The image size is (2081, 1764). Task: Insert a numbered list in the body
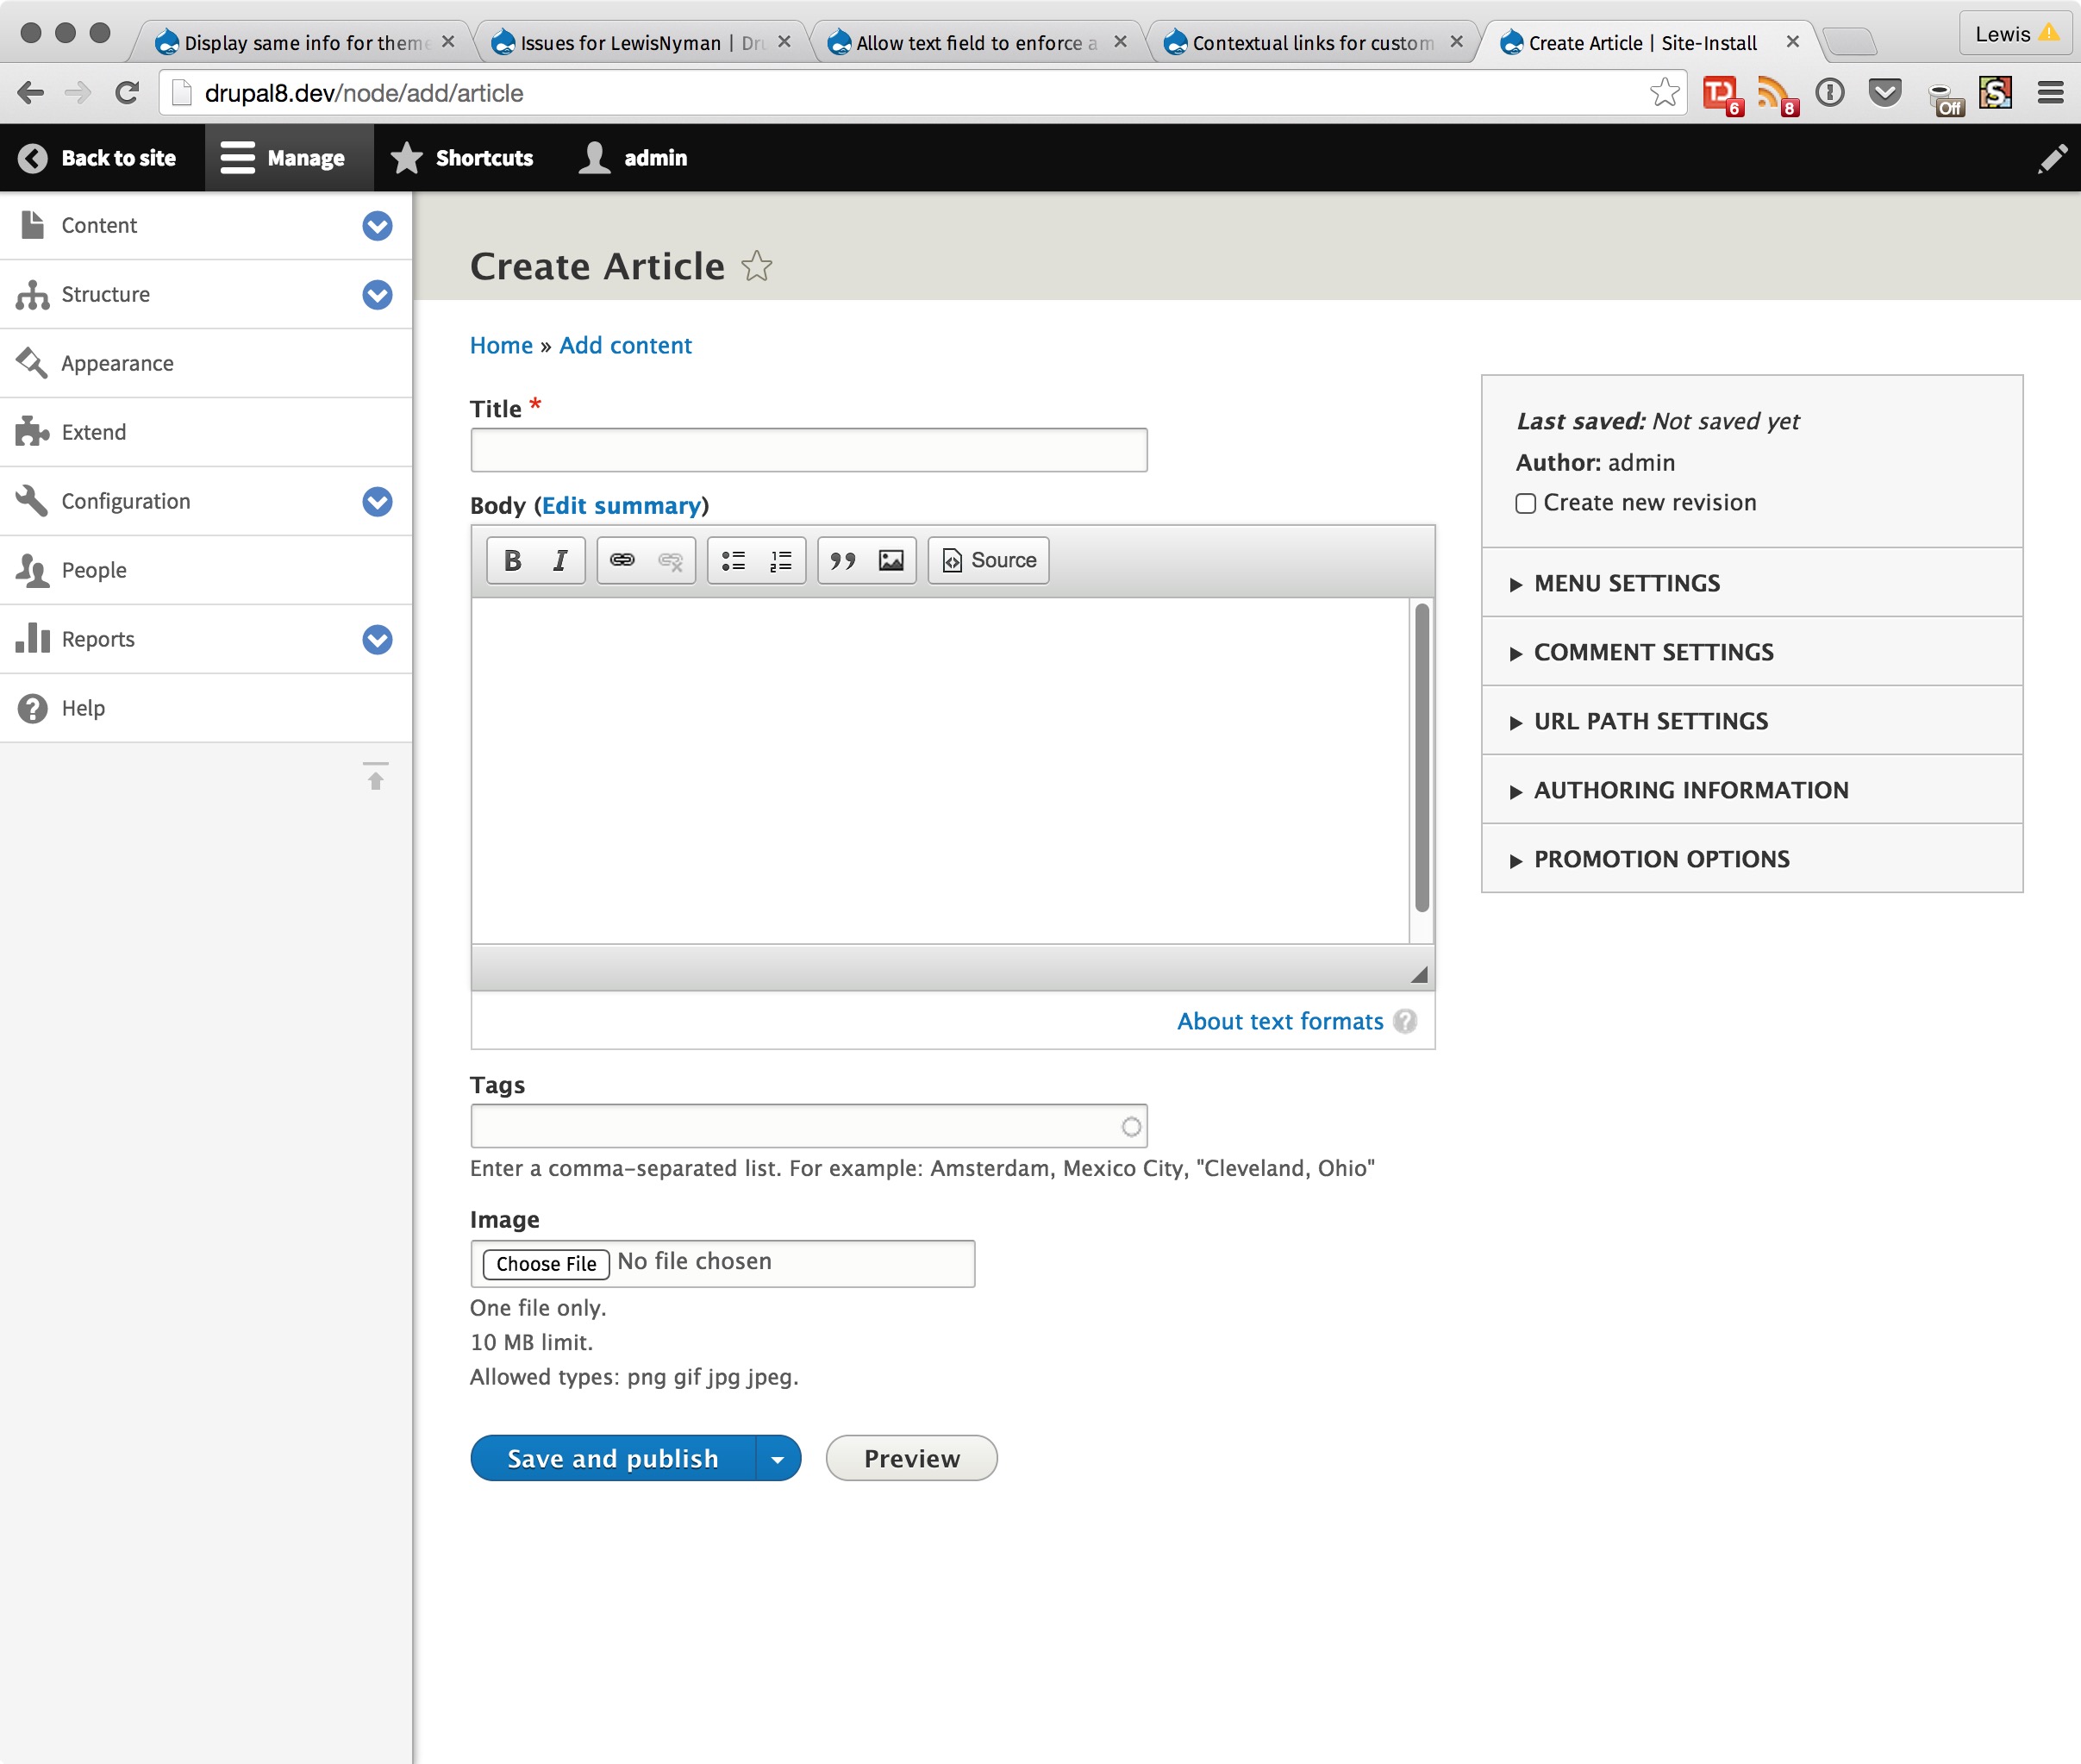[x=779, y=560]
